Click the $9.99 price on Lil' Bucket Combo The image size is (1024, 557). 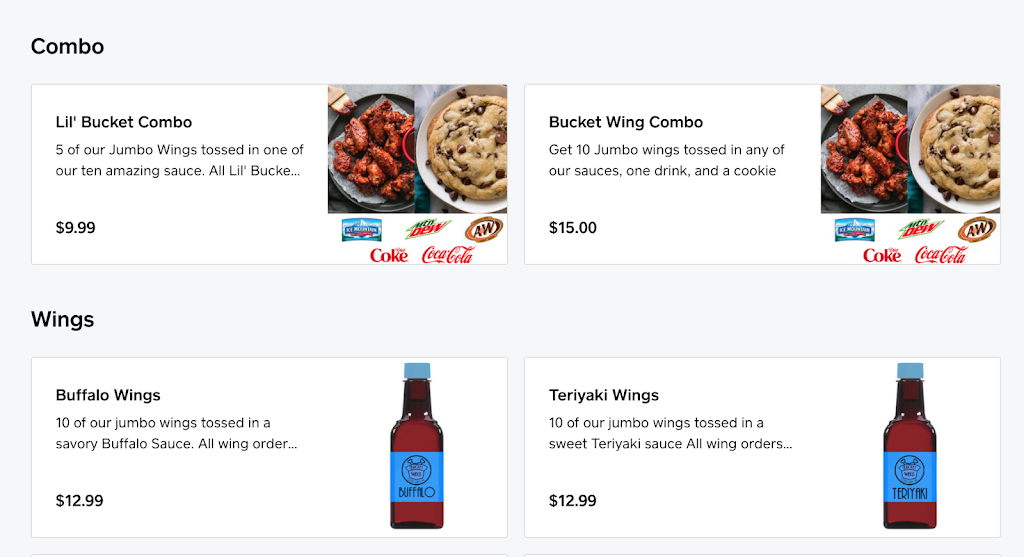[x=76, y=228]
